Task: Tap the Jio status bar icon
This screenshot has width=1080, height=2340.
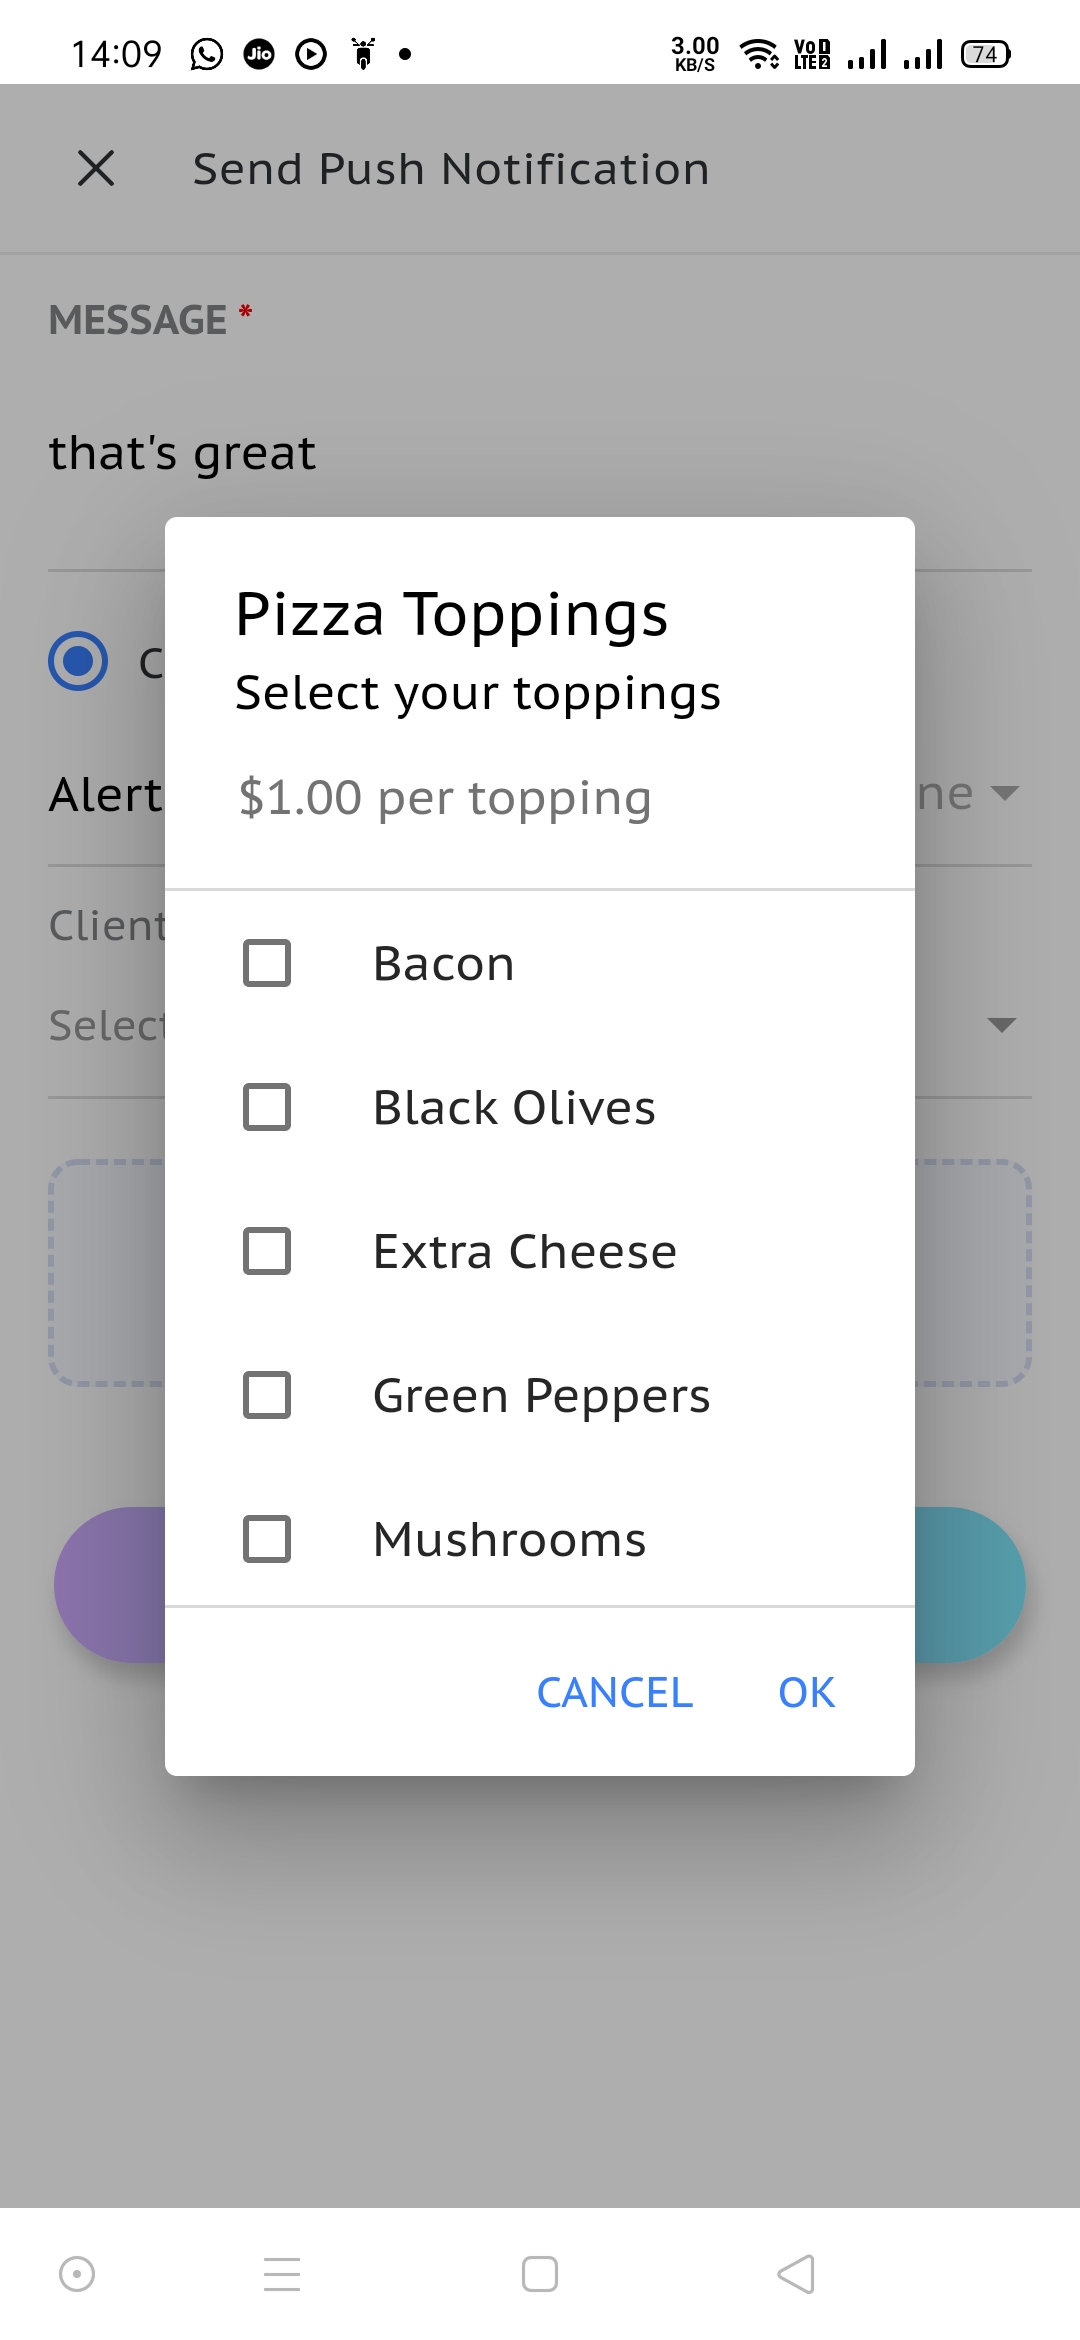Action: click(259, 54)
